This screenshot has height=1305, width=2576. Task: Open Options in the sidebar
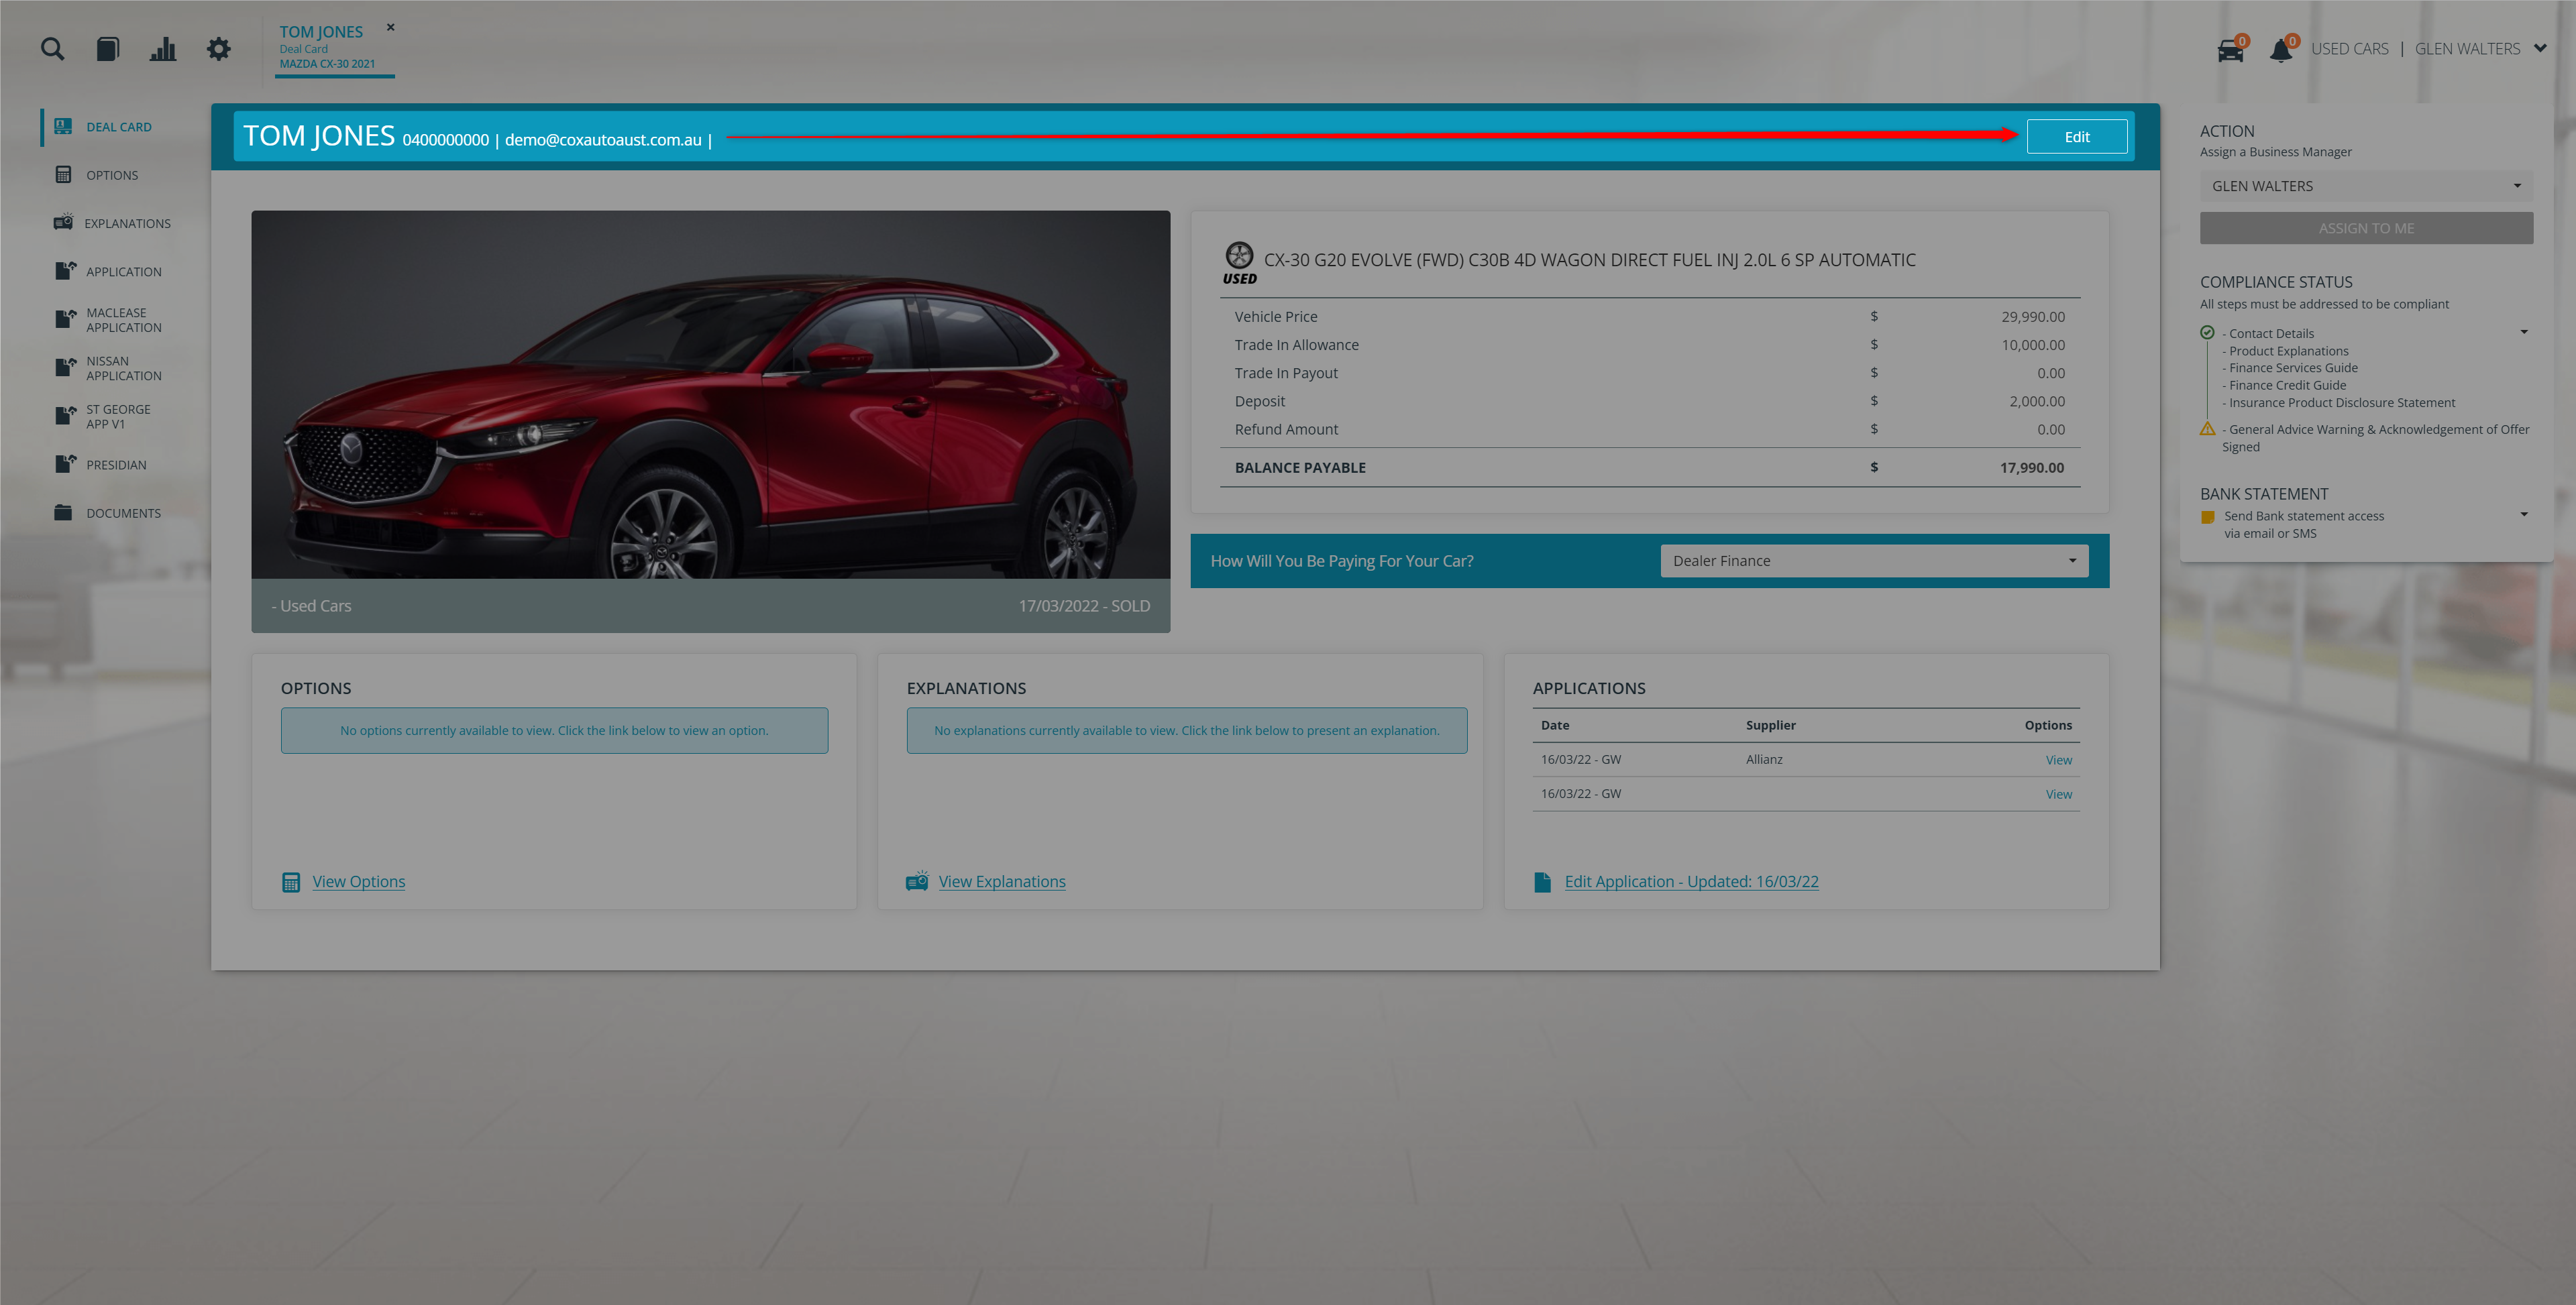[x=112, y=175]
